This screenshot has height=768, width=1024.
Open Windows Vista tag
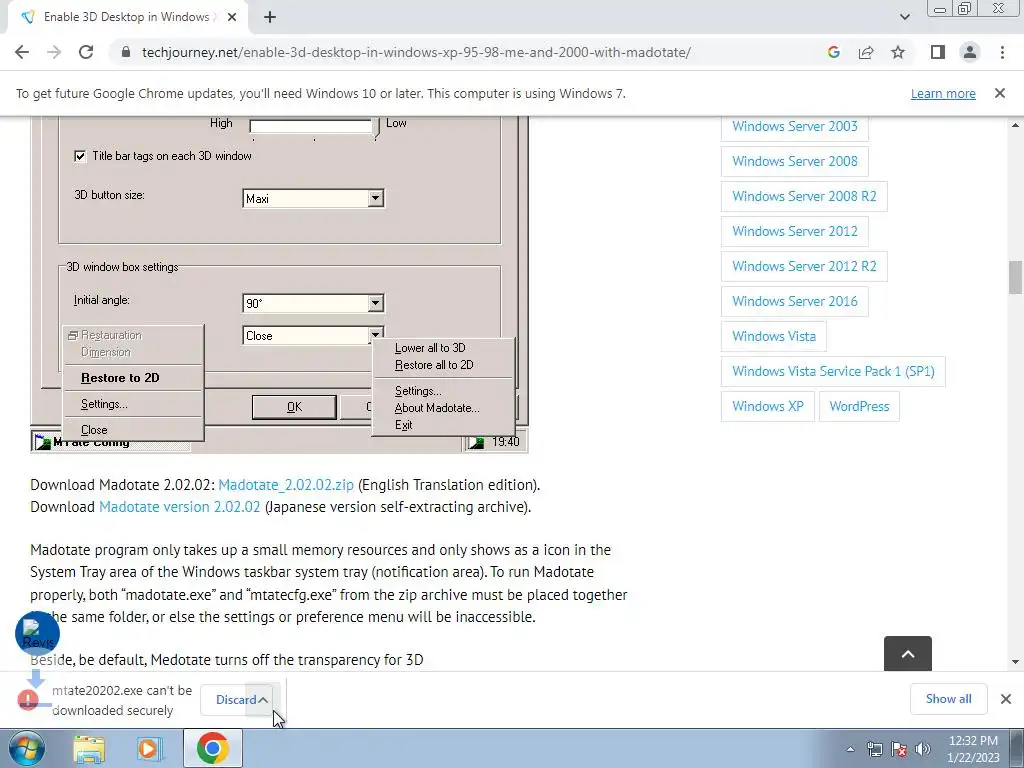pyautogui.click(x=774, y=336)
